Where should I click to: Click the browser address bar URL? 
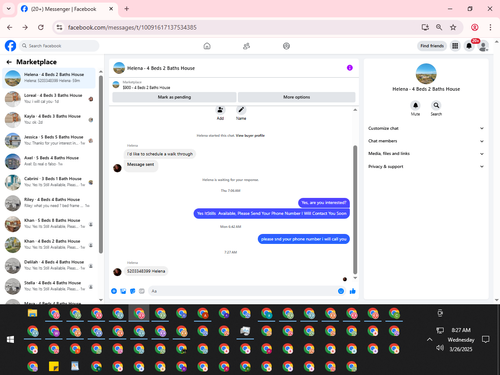point(132,27)
